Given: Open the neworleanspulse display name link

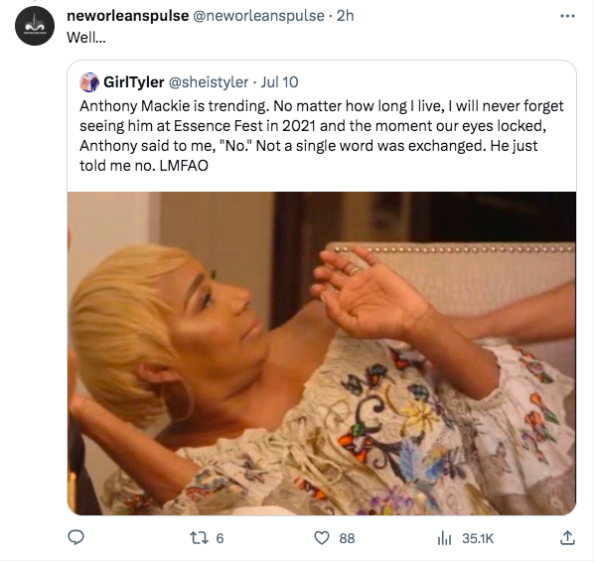Looking at the screenshot, I should click(x=128, y=16).
